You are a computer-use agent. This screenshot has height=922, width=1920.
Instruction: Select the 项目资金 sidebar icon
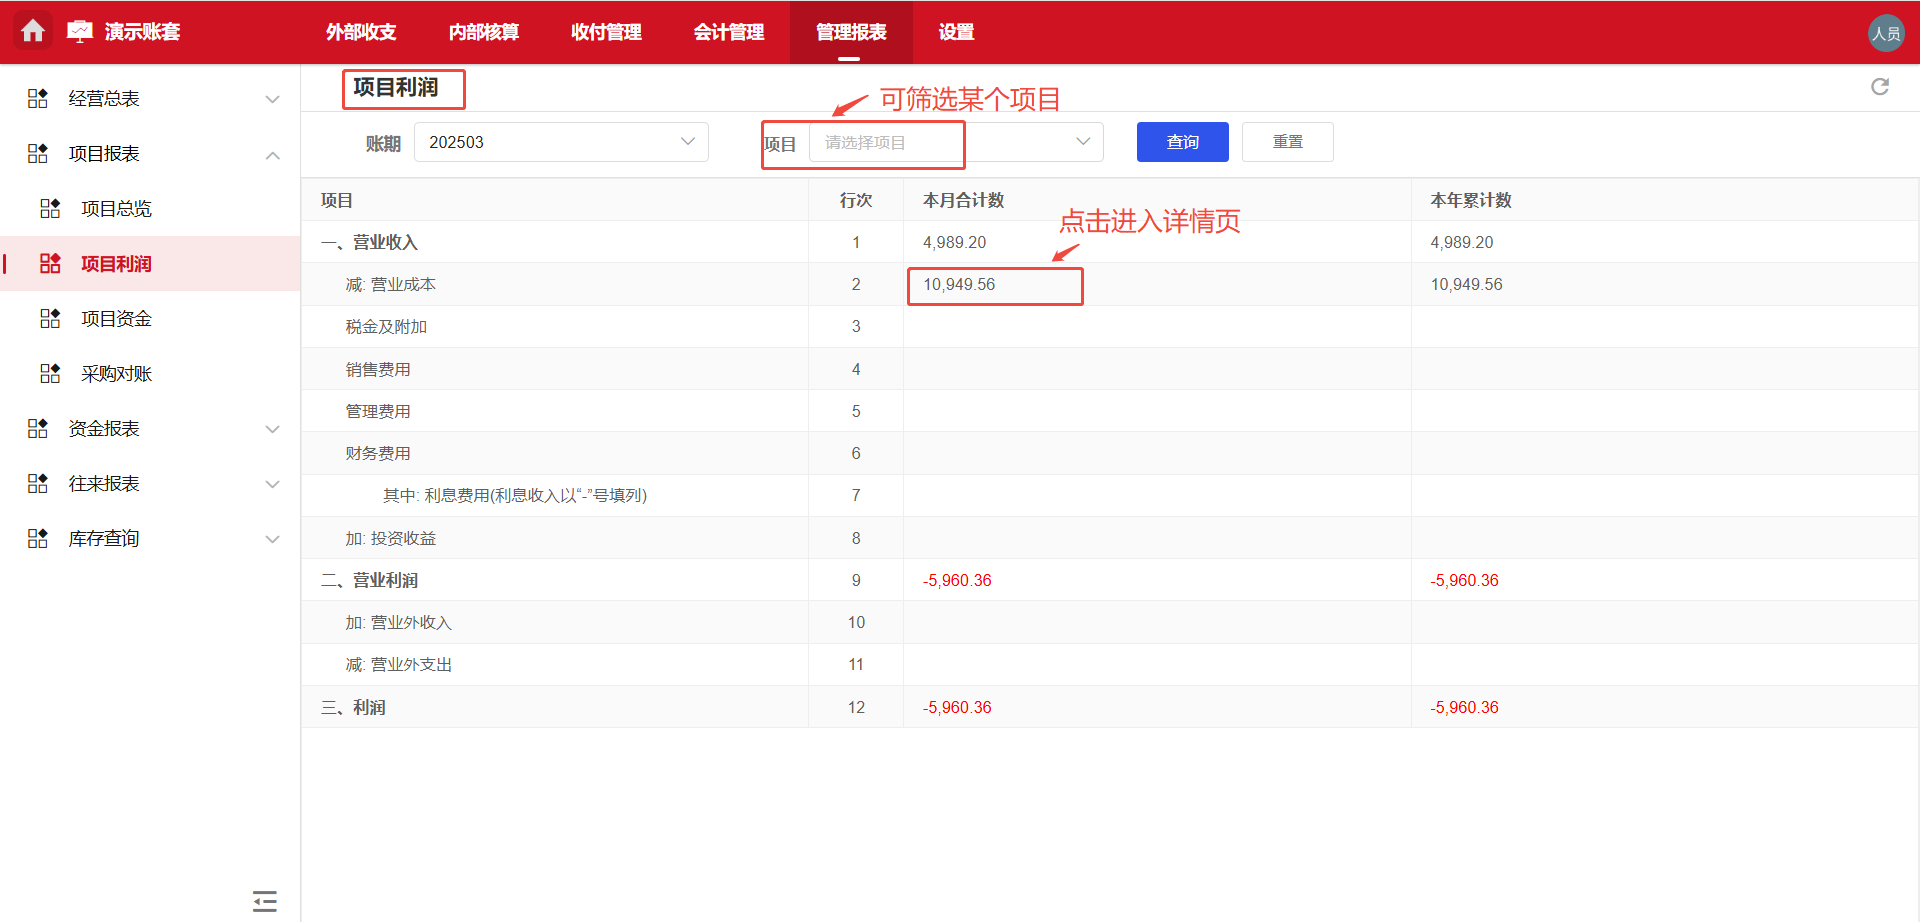[50, 318]
